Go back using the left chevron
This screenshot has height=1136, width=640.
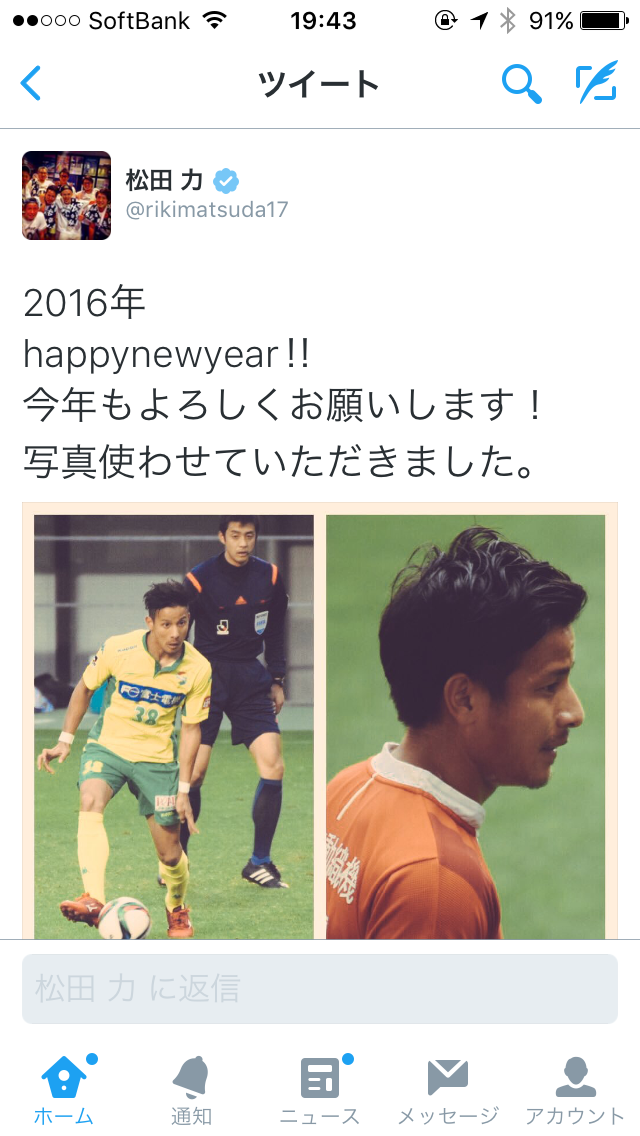(x=30, y=83)
